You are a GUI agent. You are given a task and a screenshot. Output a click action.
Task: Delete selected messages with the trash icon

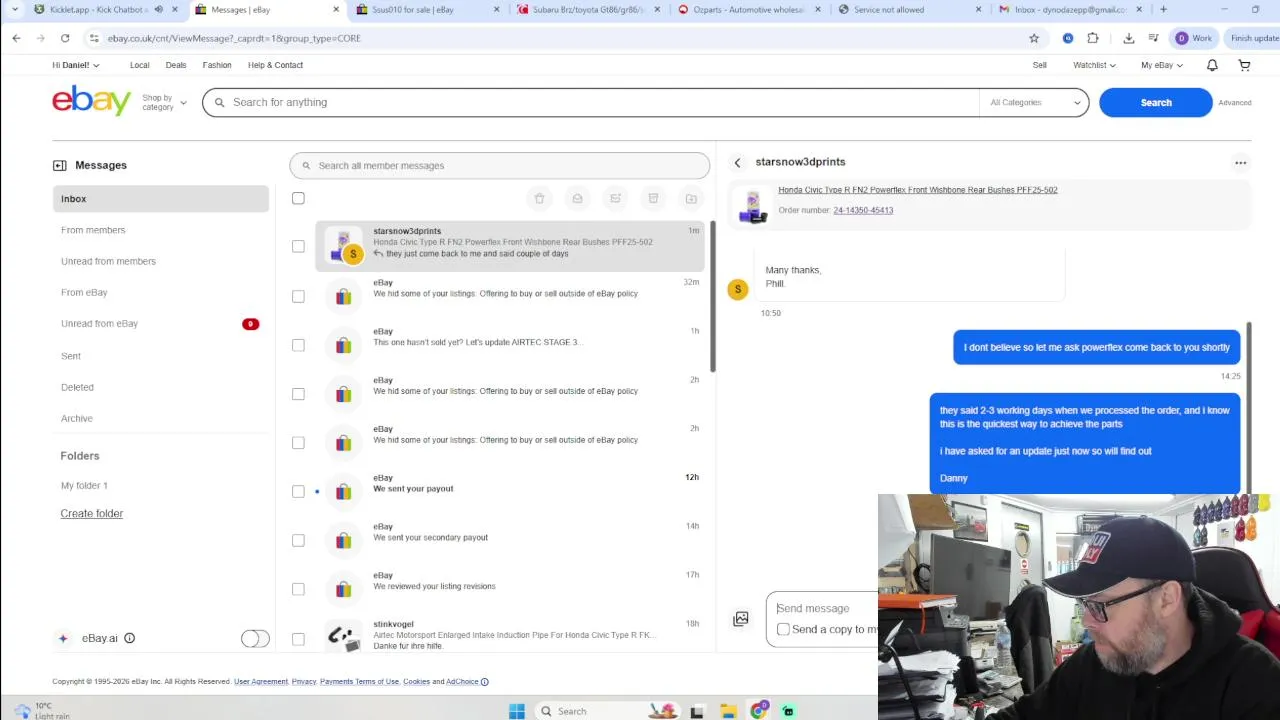(x=539, y=198)
